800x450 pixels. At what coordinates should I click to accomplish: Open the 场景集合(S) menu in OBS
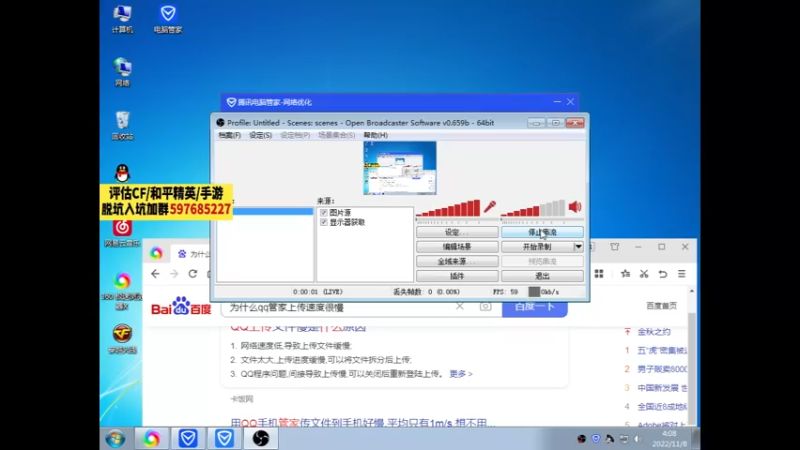tap(336, 135)
